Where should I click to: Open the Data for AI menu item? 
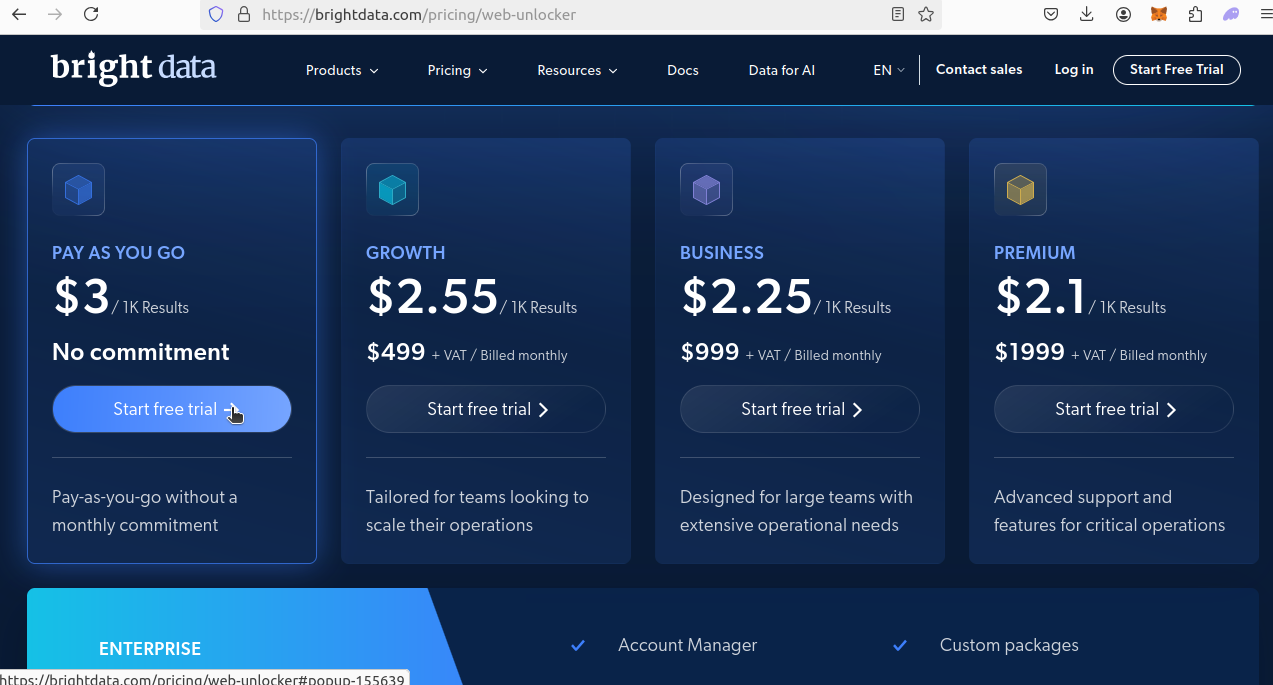click(x=782, y=70)
